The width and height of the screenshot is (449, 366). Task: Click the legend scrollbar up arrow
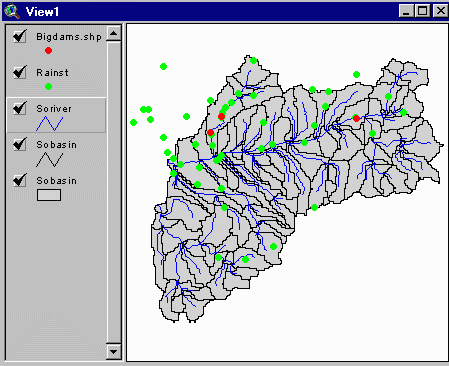(x=114, y=33)
